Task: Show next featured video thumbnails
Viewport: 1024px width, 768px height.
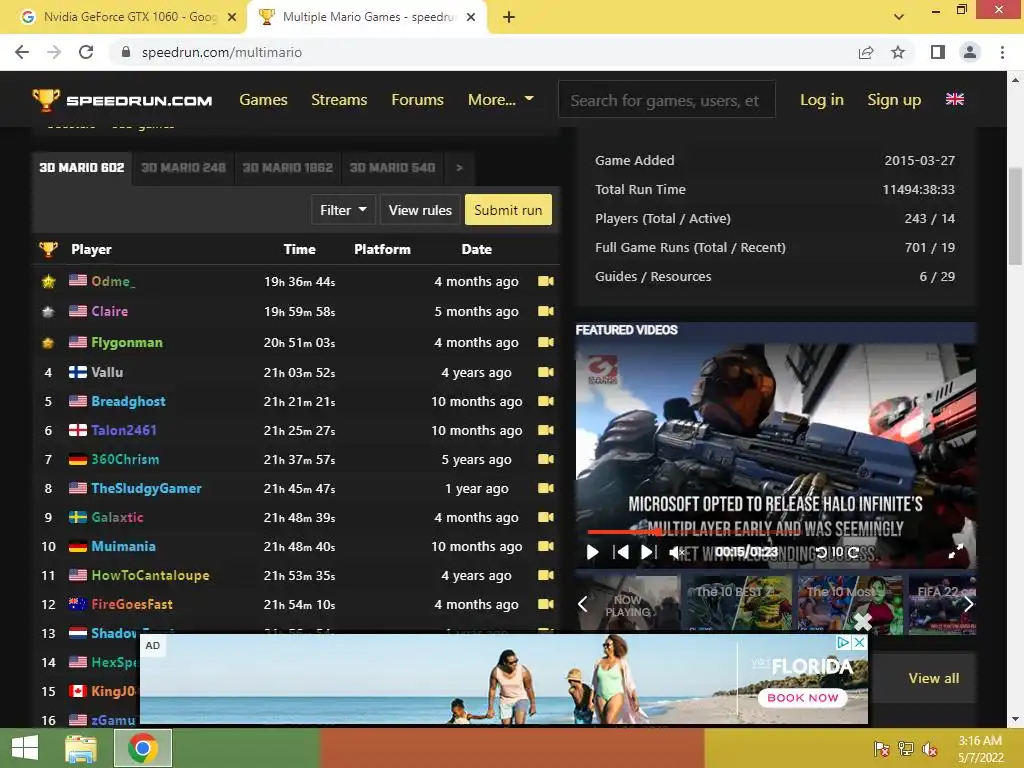Action: pos(968,604)
